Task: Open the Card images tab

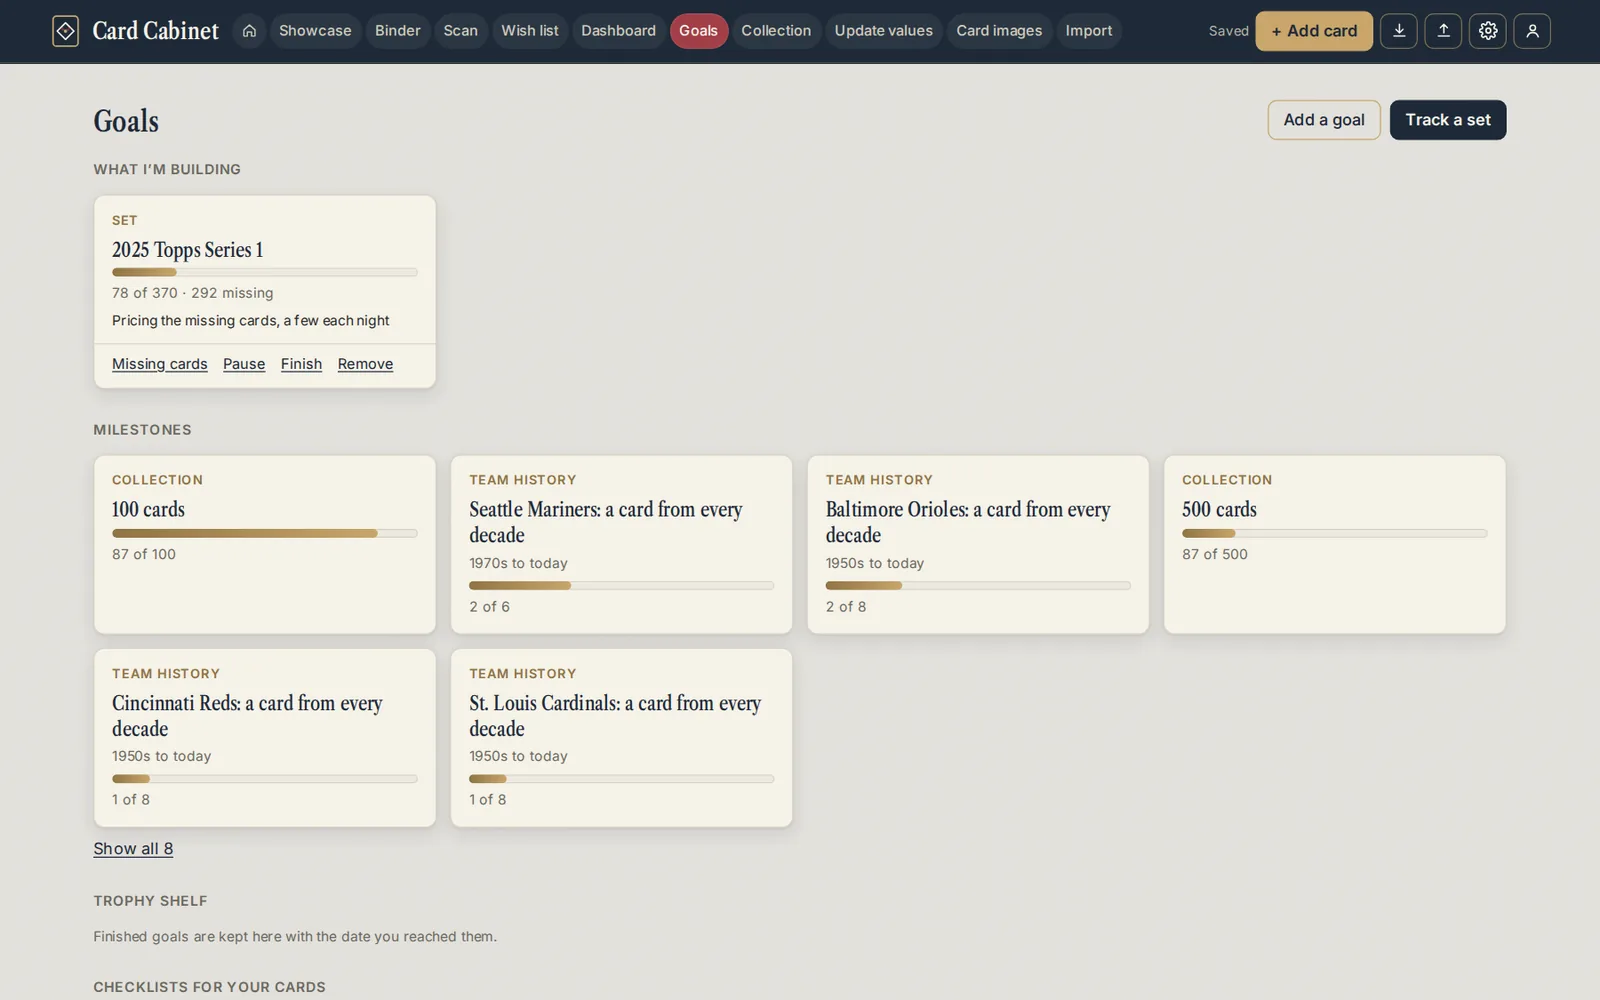Action: click(x=998, y=31)
